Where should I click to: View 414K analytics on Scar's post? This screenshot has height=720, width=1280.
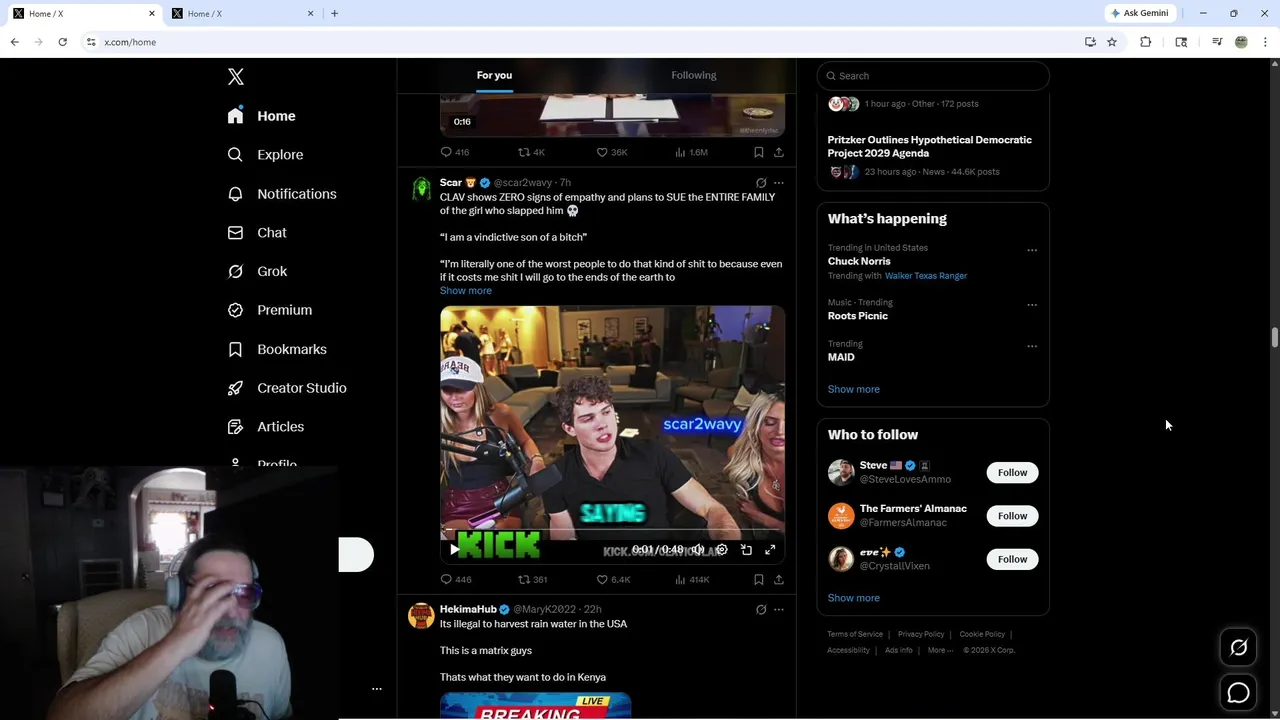coord(692,579)
